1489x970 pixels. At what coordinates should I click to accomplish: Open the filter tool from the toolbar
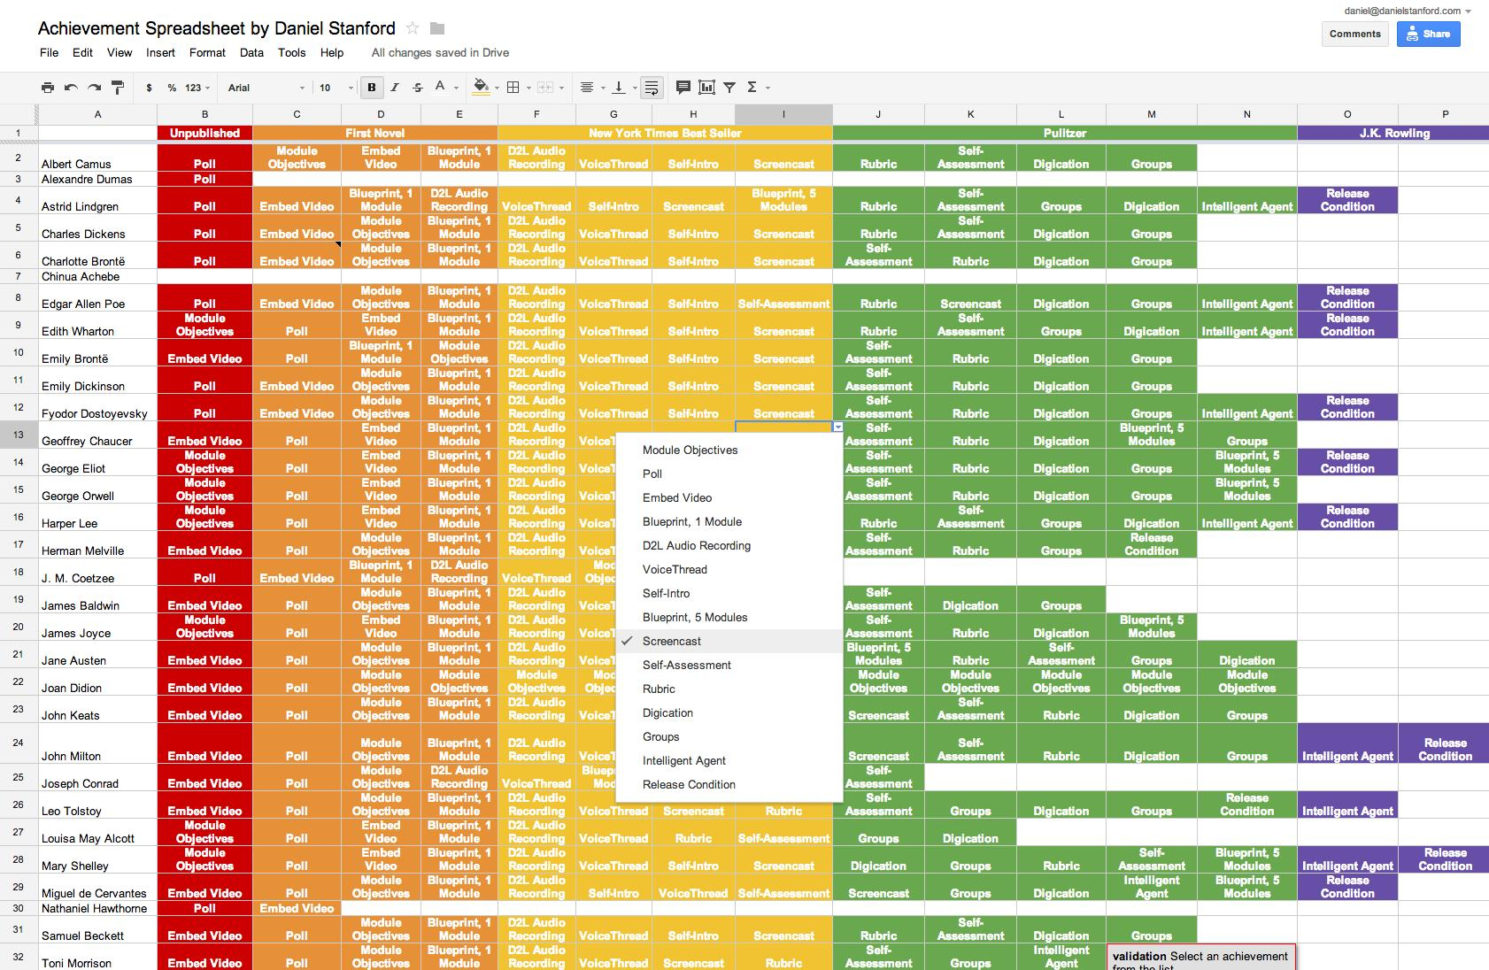tap(729, 87)
